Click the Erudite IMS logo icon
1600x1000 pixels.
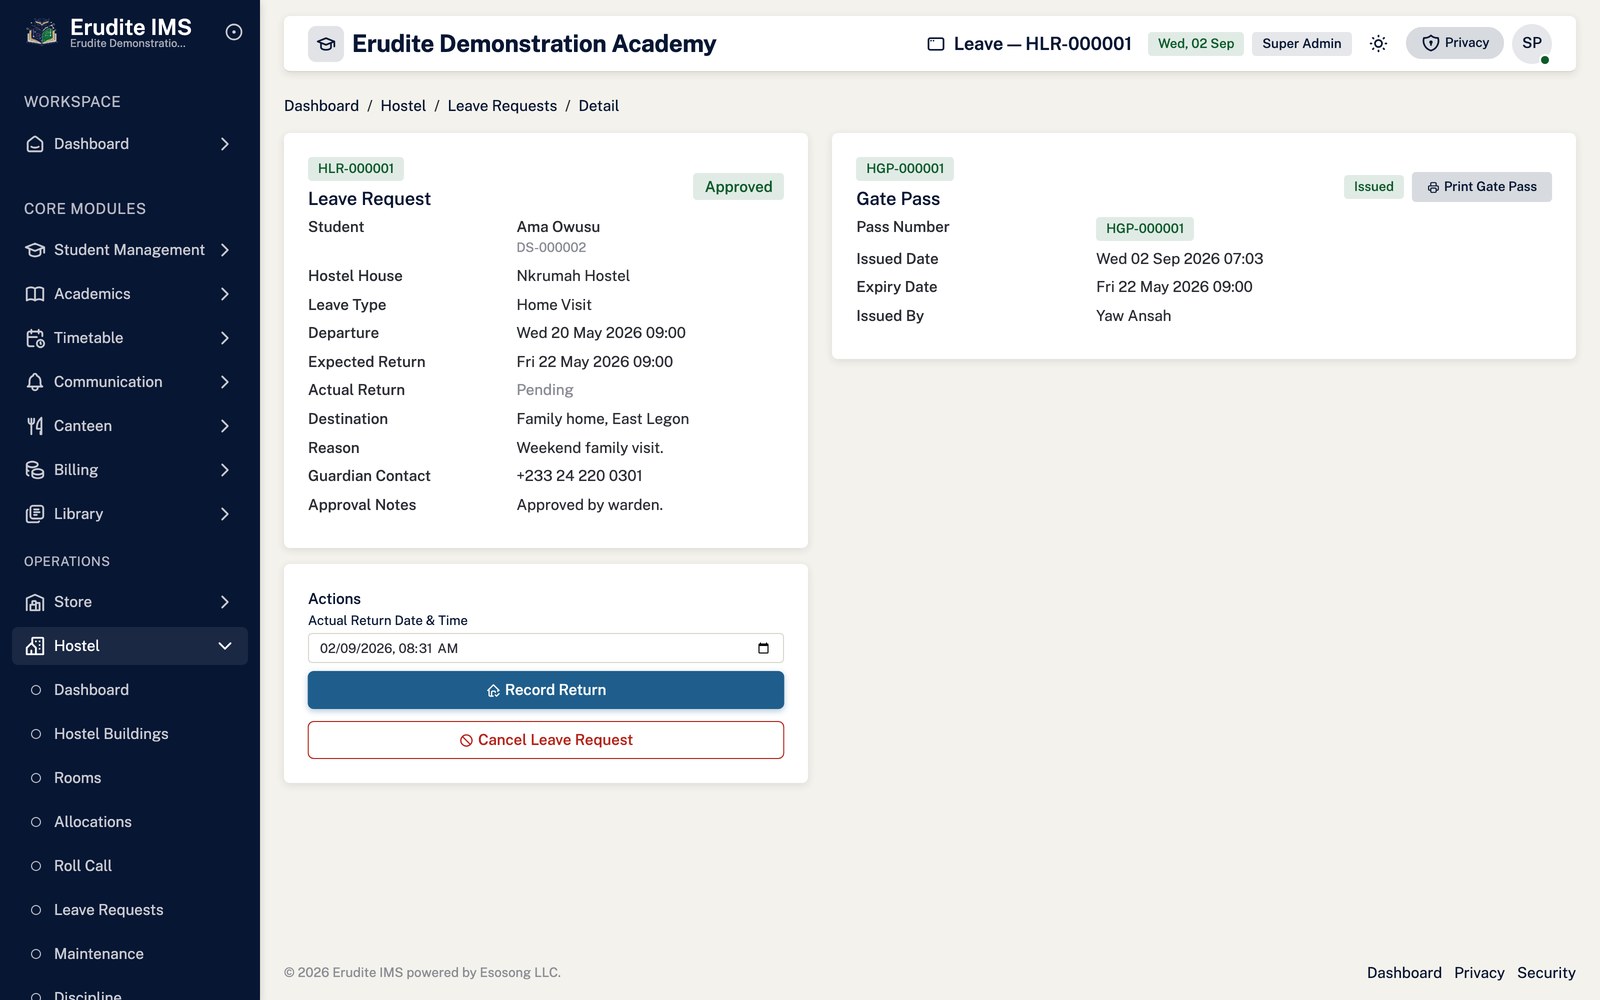point(41,32)
